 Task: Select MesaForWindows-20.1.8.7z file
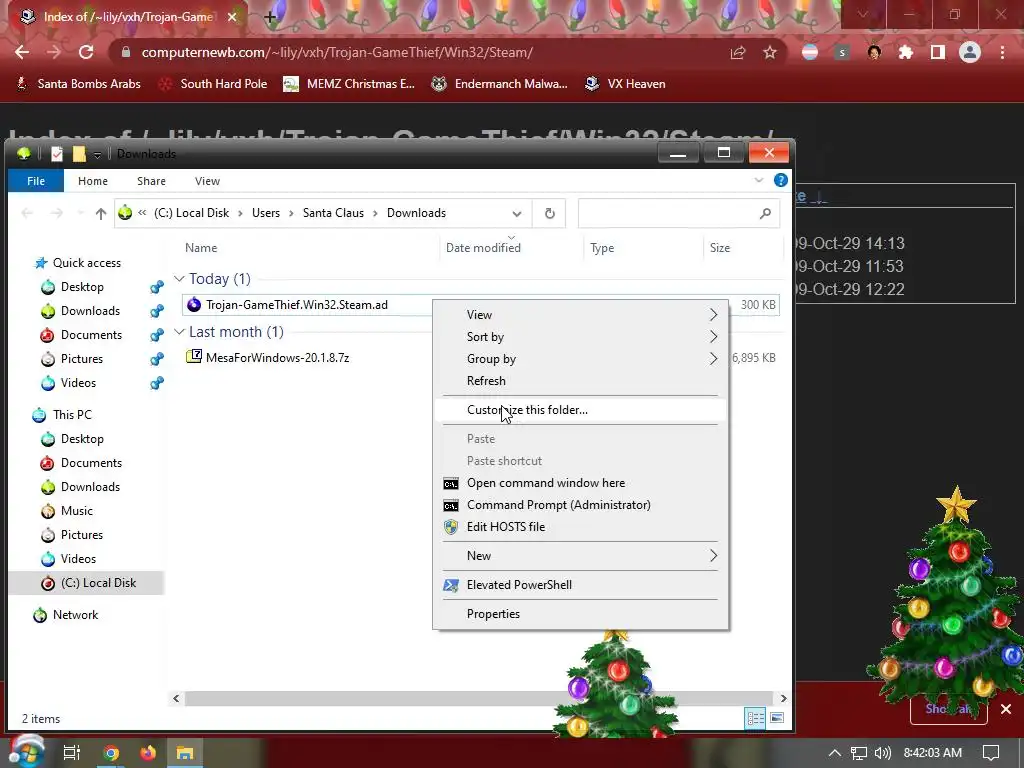277,358
